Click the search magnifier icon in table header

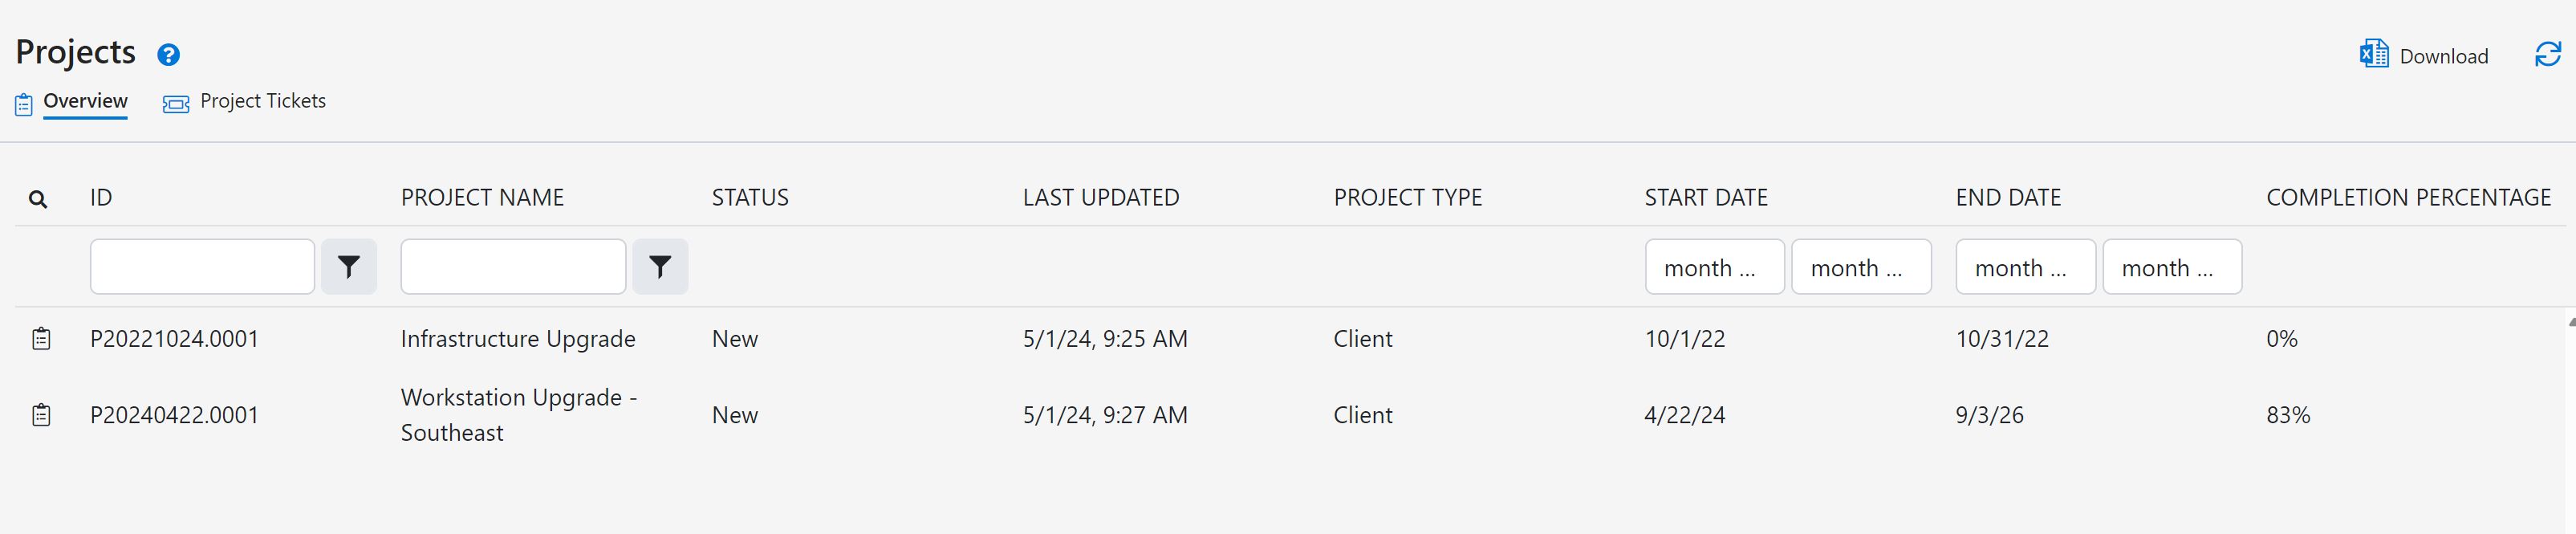[38, 199]
